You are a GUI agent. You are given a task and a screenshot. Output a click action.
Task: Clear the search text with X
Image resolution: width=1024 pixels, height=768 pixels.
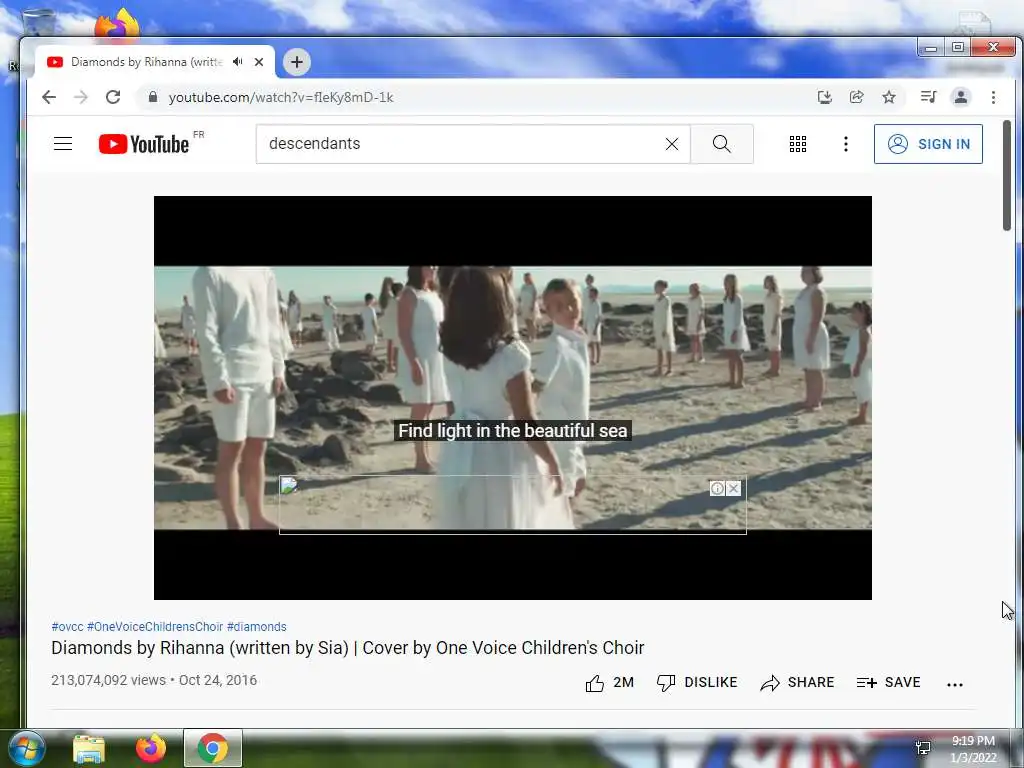672,144
